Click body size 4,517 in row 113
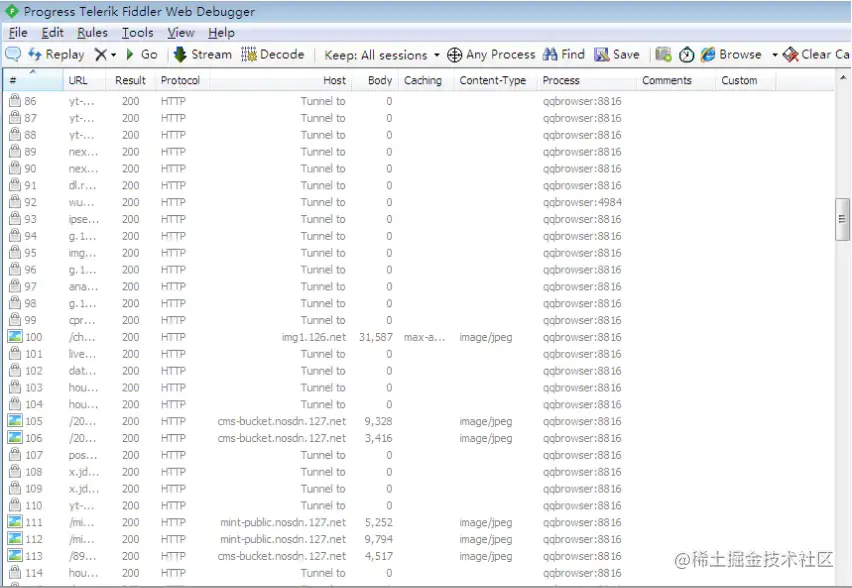Viewport: 852px width, 588px height. [x=378, y=556]
